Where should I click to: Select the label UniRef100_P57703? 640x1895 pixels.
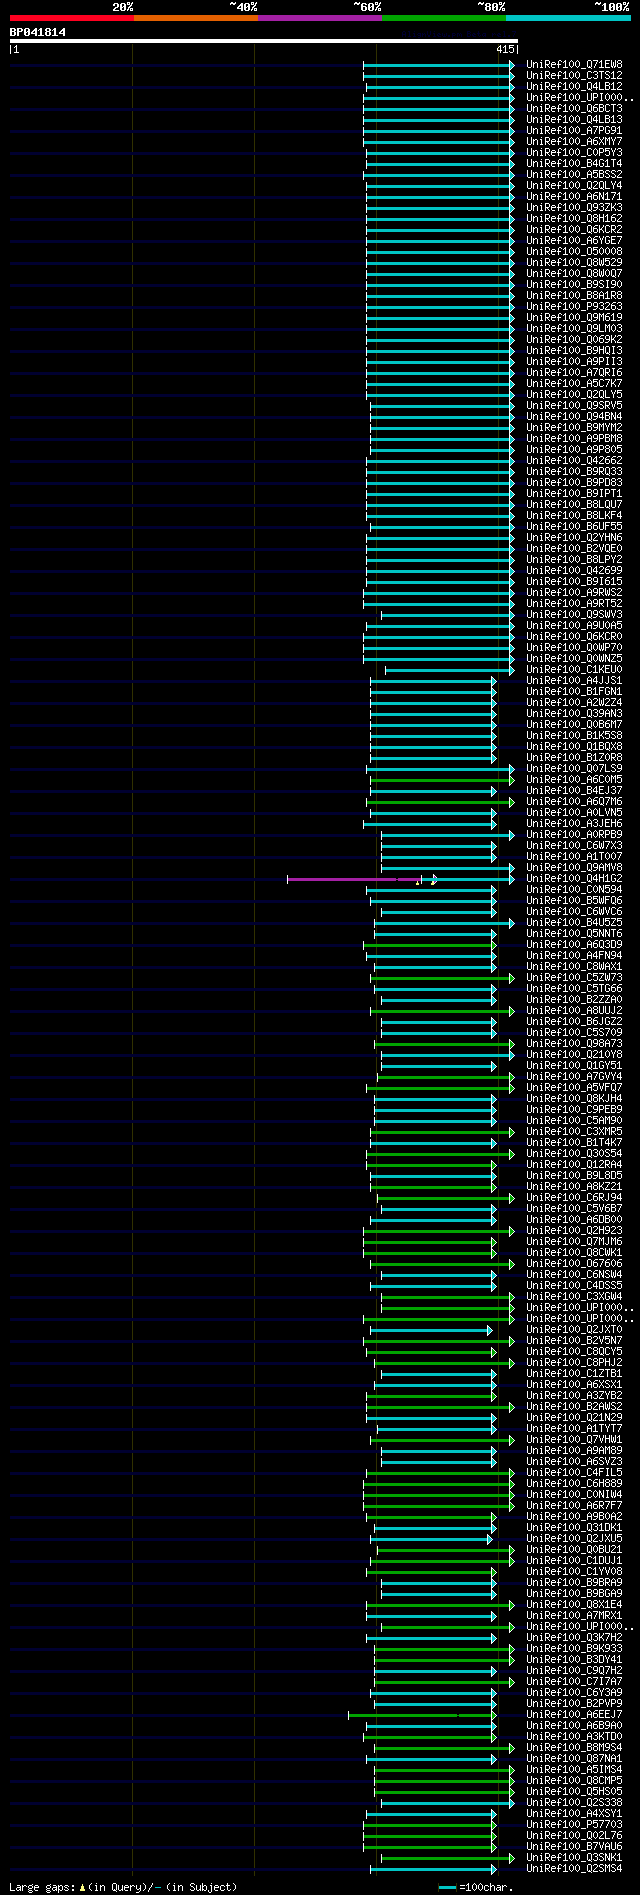(574, 1824)
